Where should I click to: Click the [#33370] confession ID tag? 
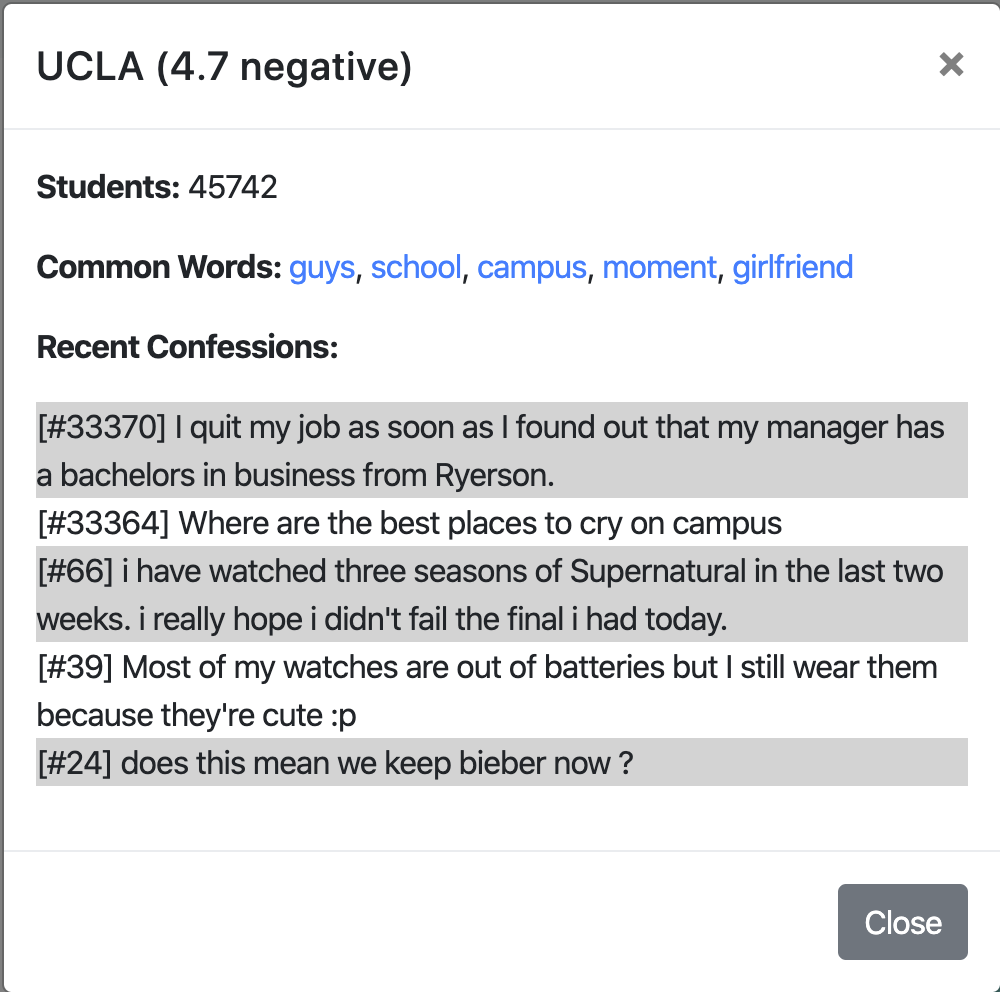click(101, 428)
